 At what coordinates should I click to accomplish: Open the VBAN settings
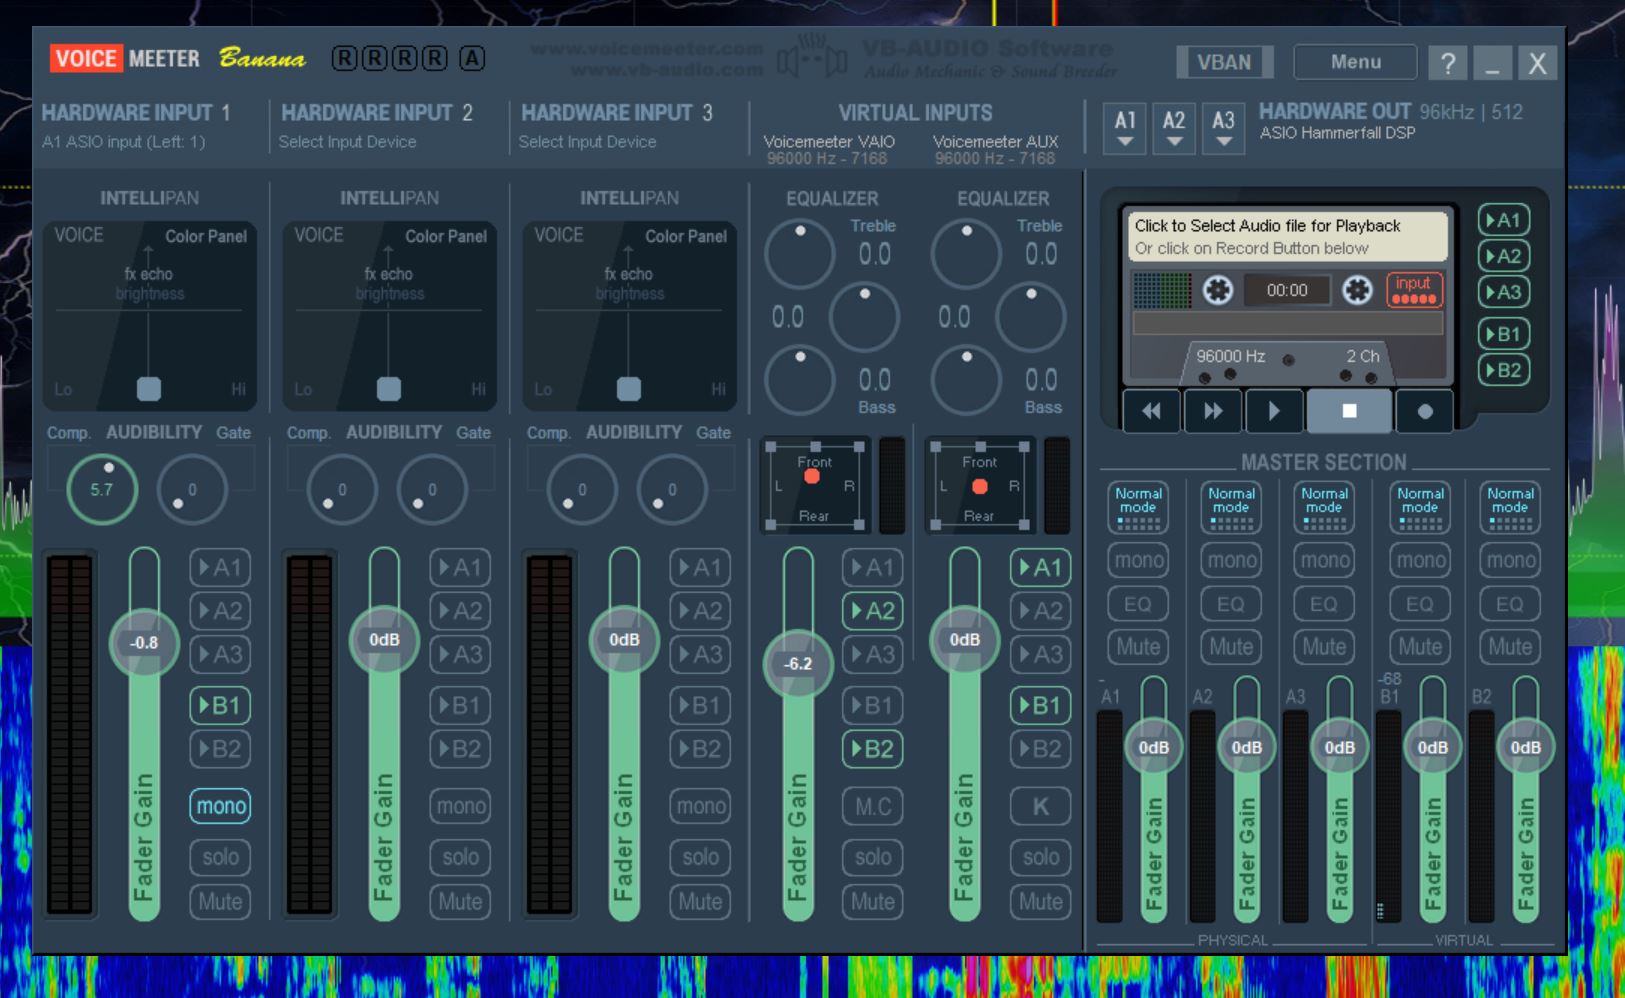click(x=1224, y=62)
